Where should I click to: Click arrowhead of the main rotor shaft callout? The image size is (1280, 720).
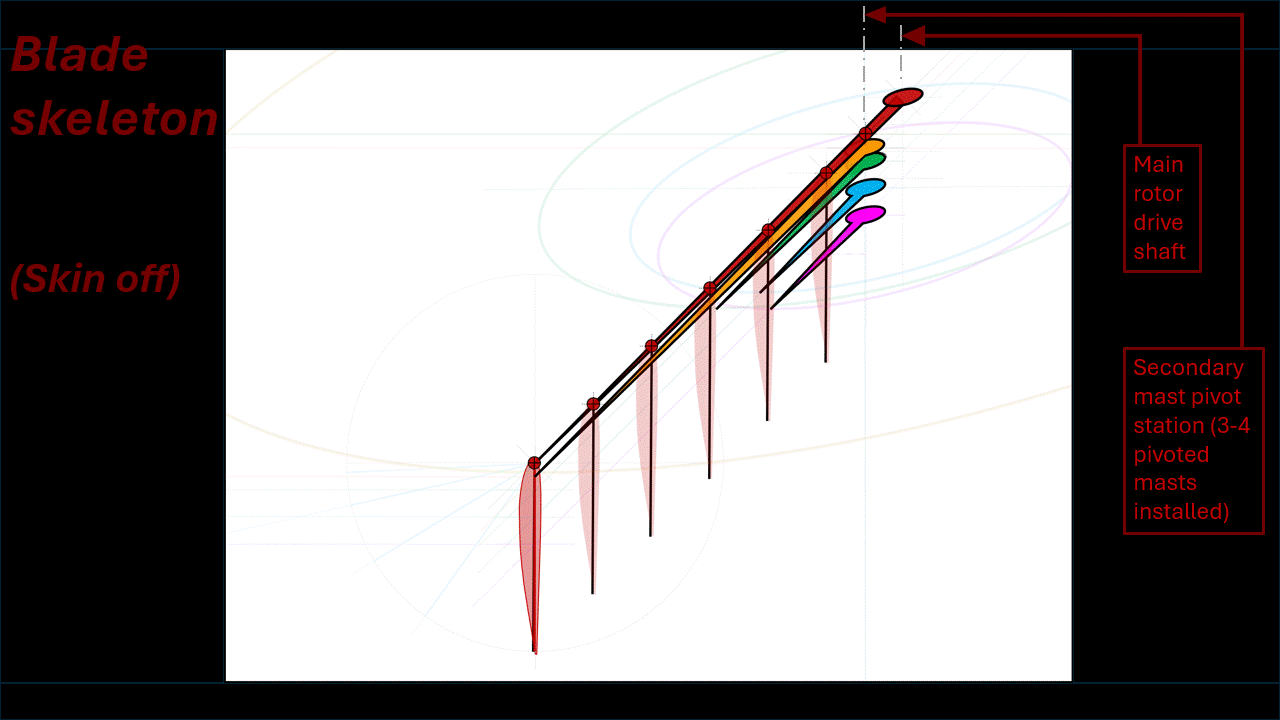pyautogui.click(x=913, y=36)
